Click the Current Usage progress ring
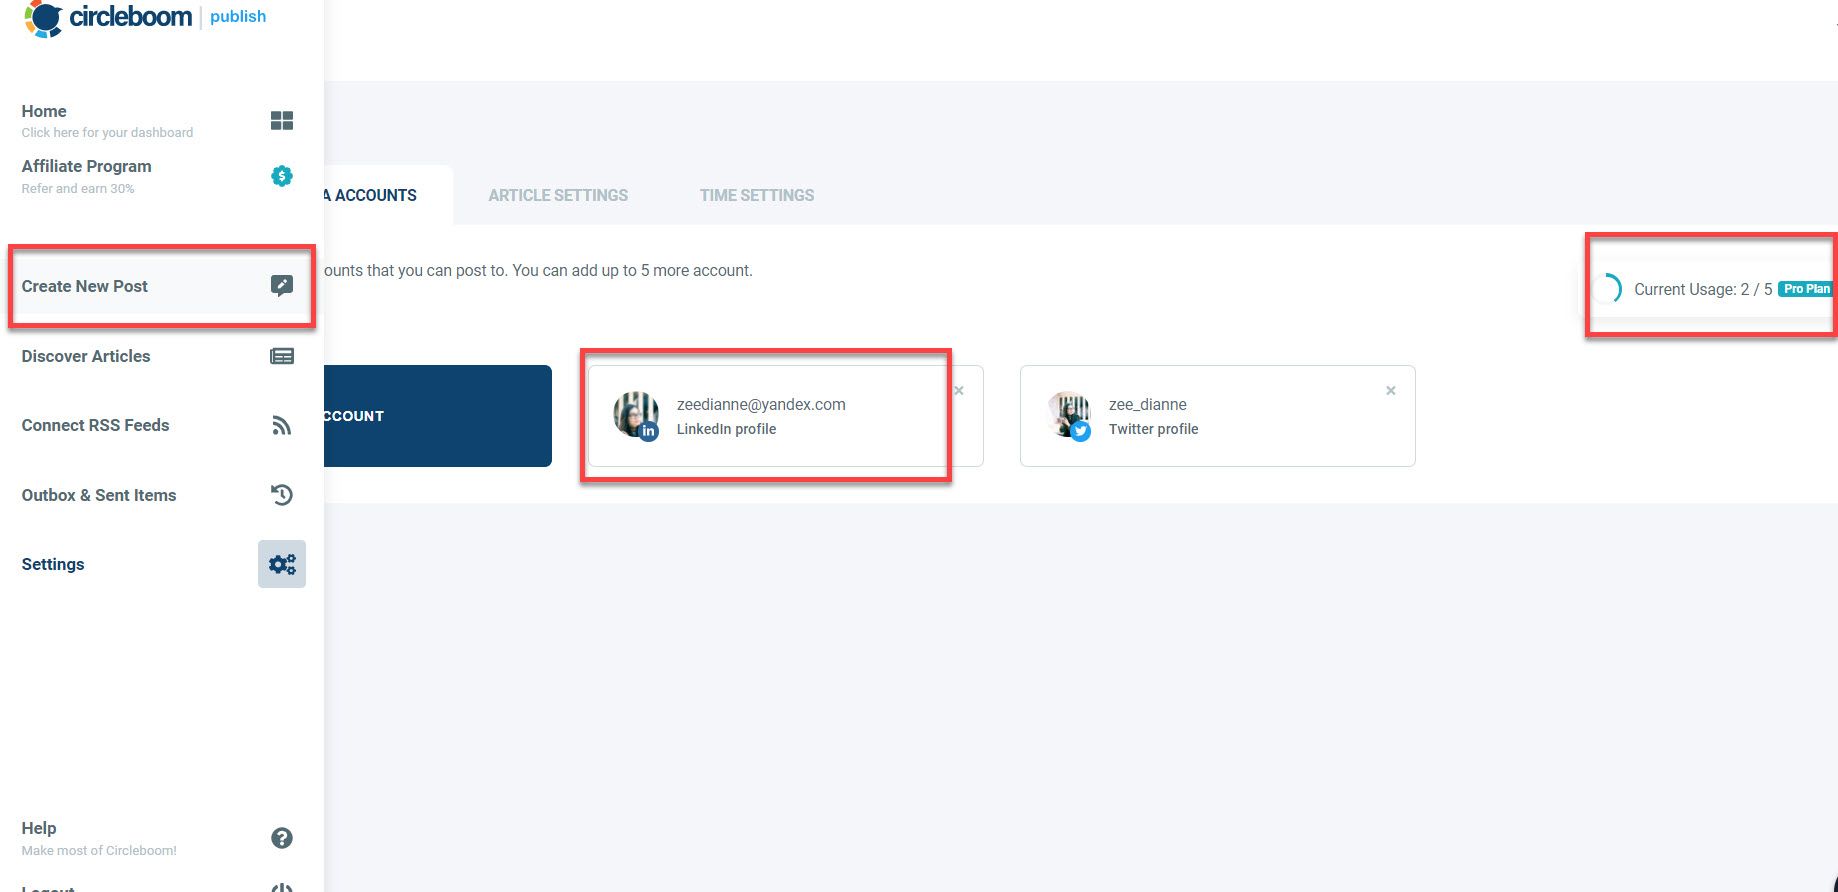 coord(1607,289)
